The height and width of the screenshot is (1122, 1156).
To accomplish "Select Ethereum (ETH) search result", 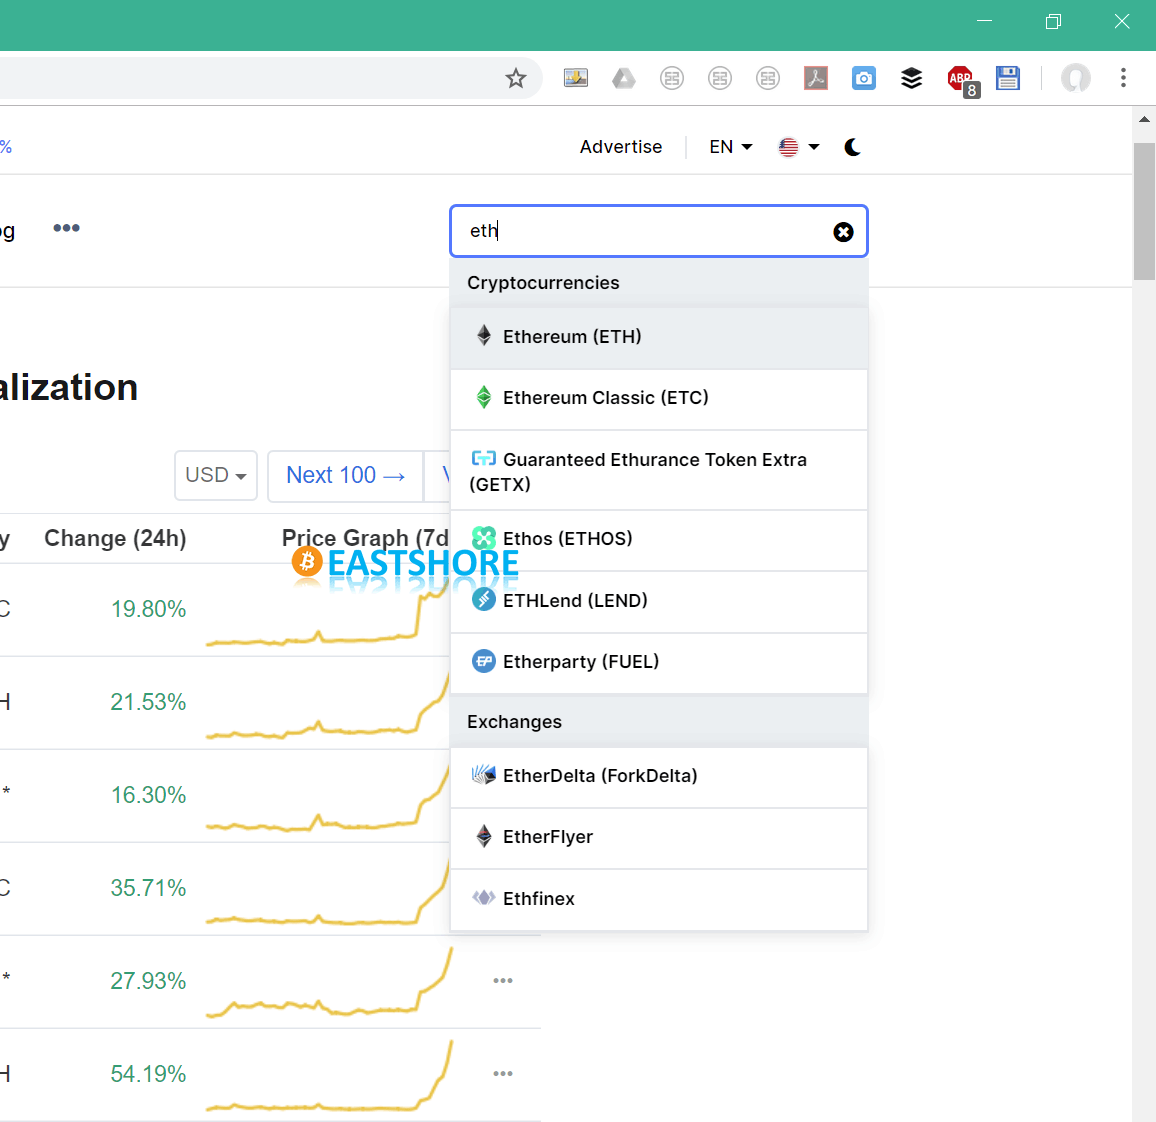I will coord(658,338).
